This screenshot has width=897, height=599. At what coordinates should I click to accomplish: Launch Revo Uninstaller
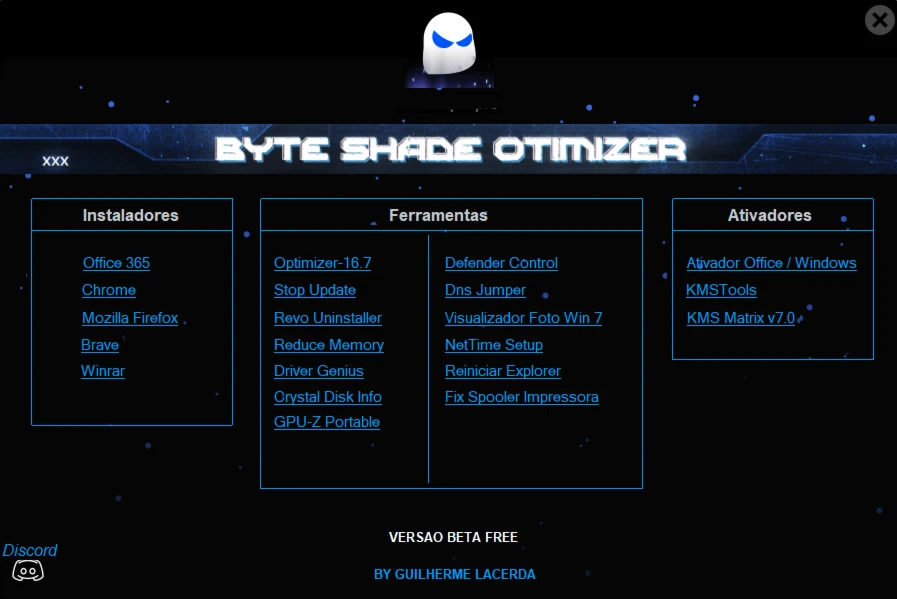[x=328, y=318]
